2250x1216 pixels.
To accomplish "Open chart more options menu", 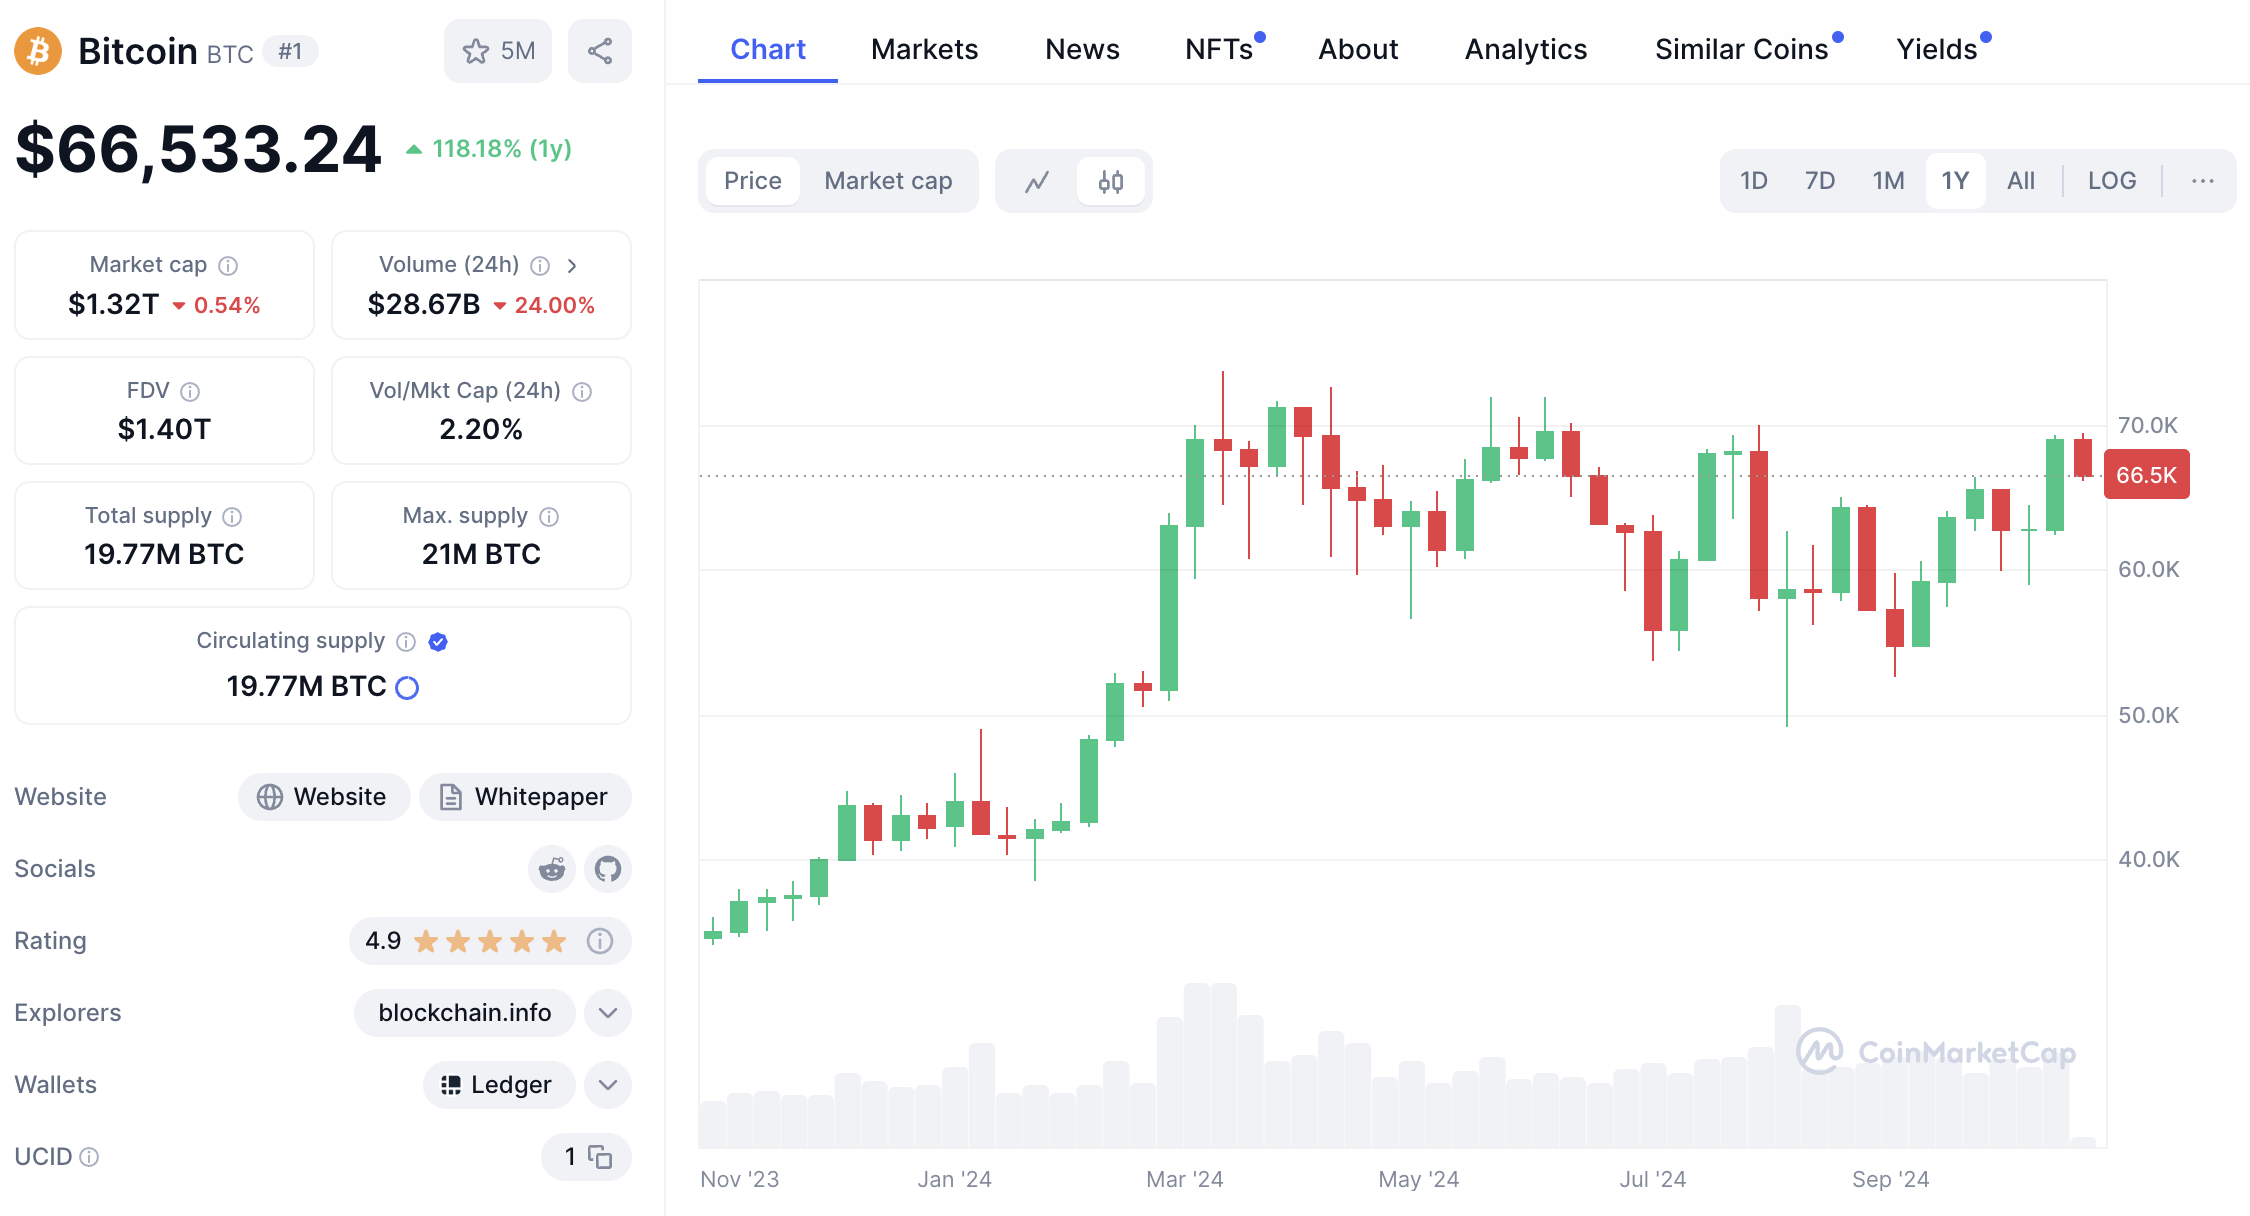I will pyautogui.click(x=2203, y=181).
